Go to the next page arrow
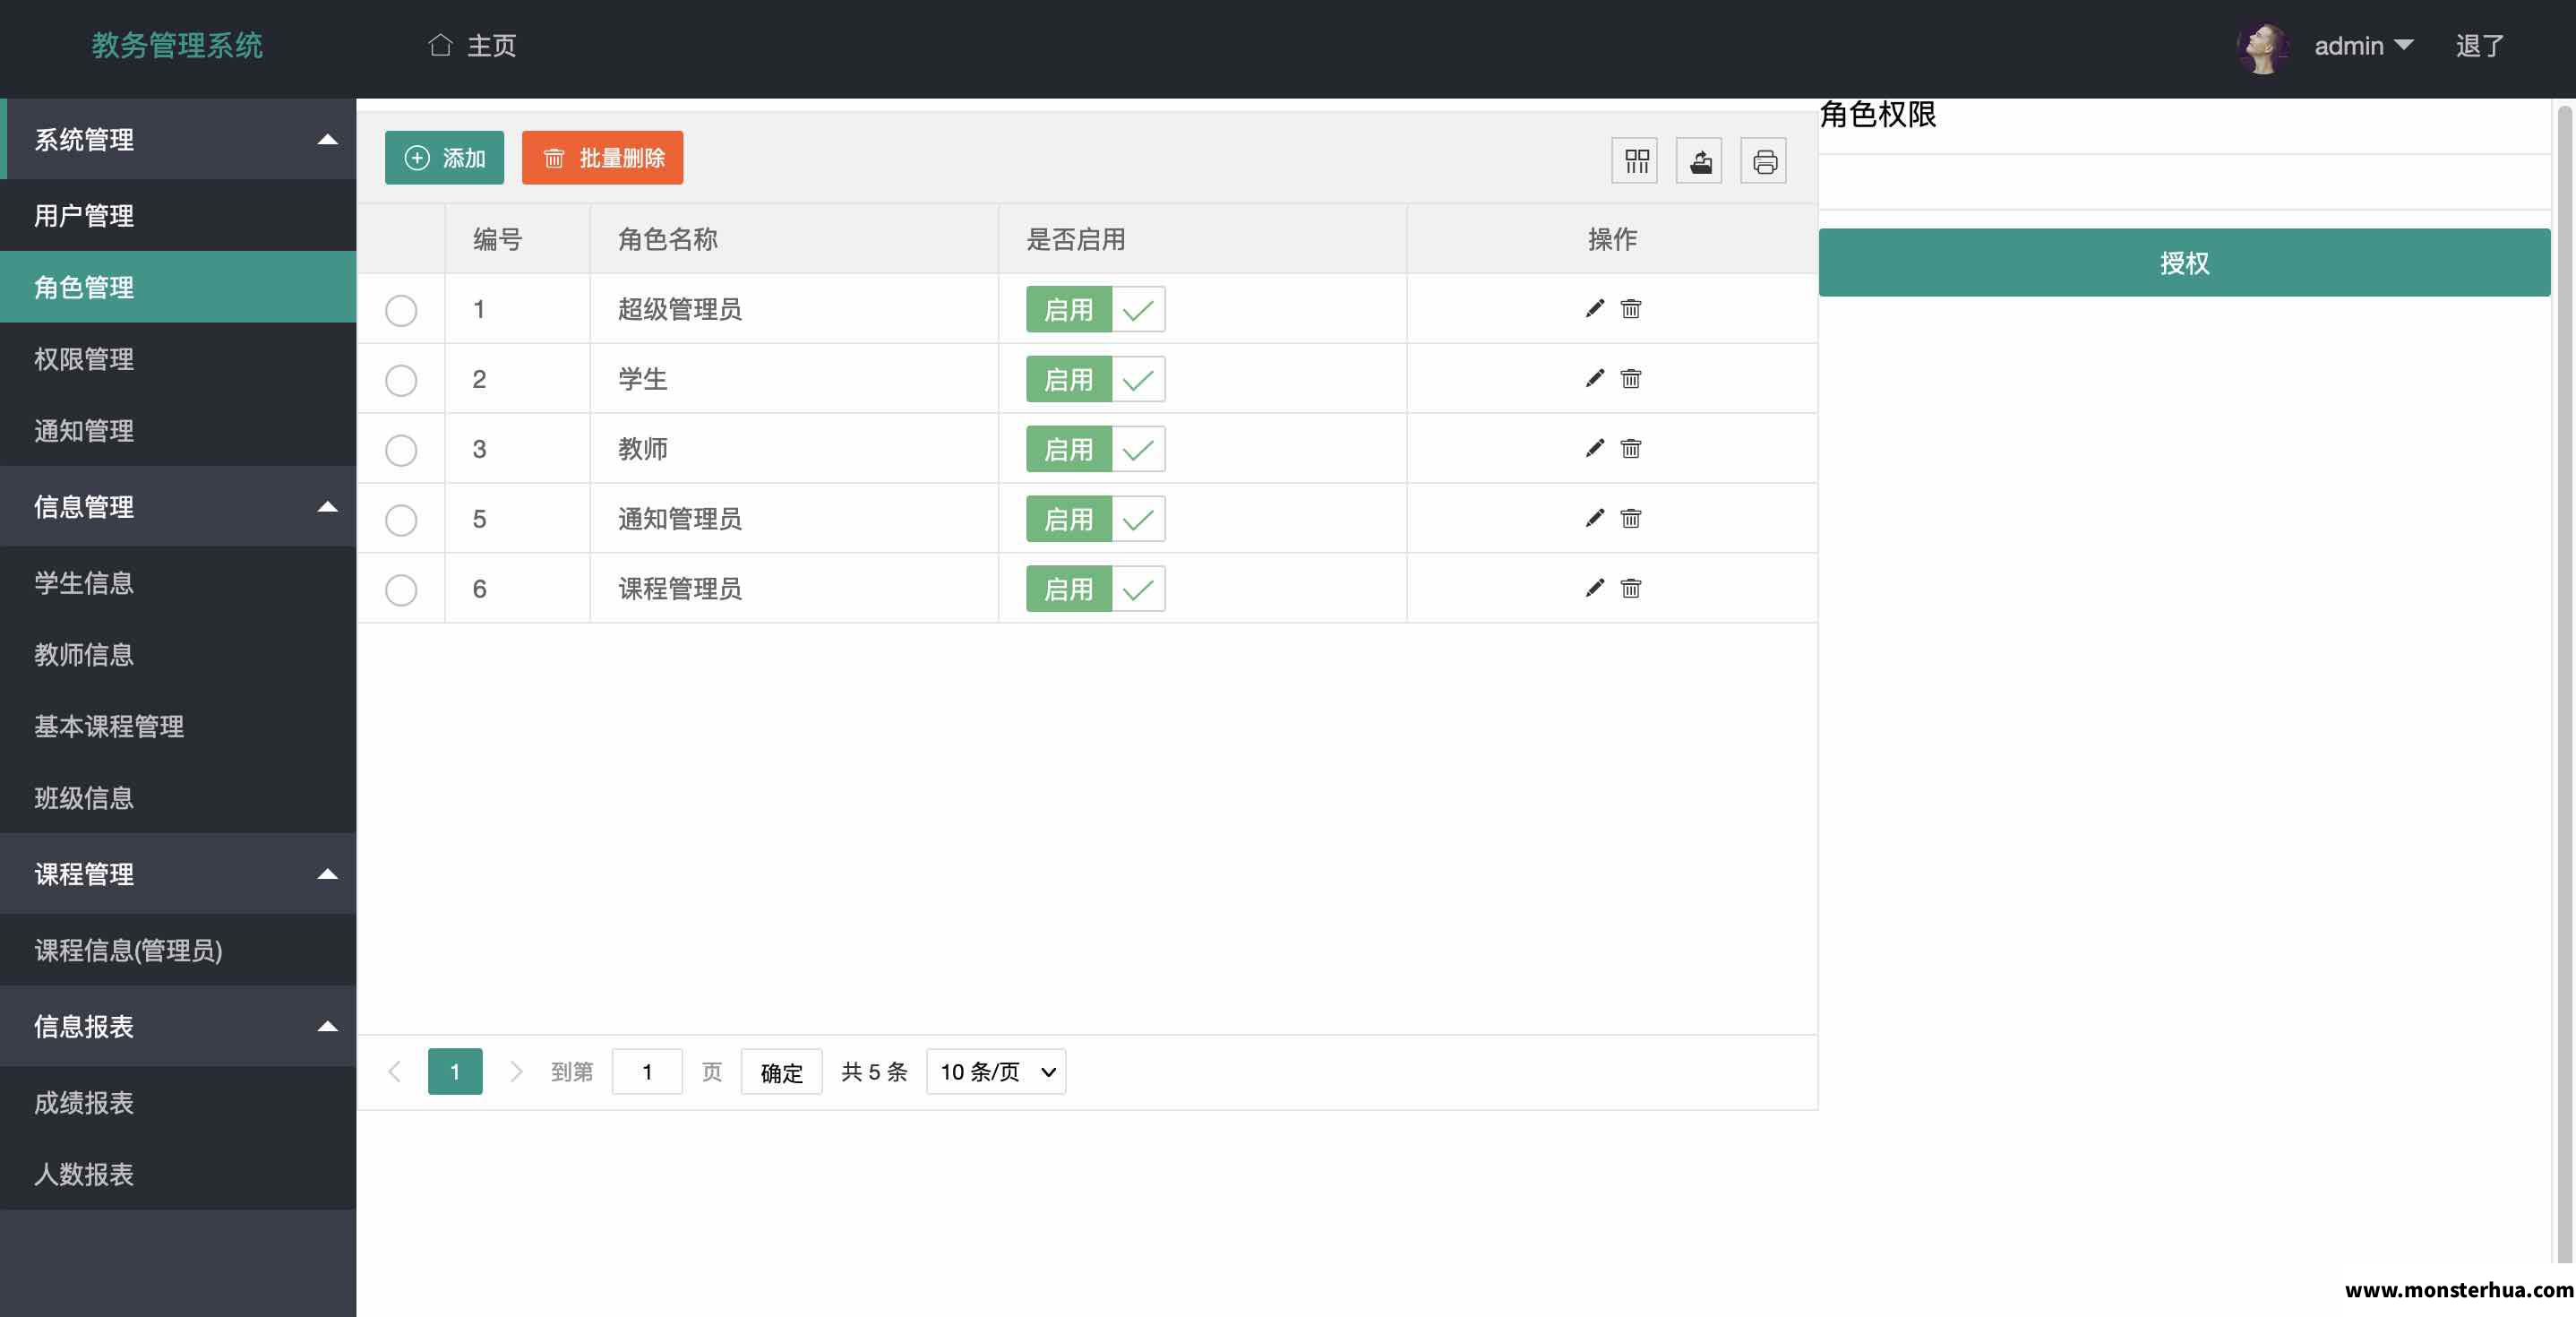This screenshot has width=2576, height=1317. (x=516, y=1072)
